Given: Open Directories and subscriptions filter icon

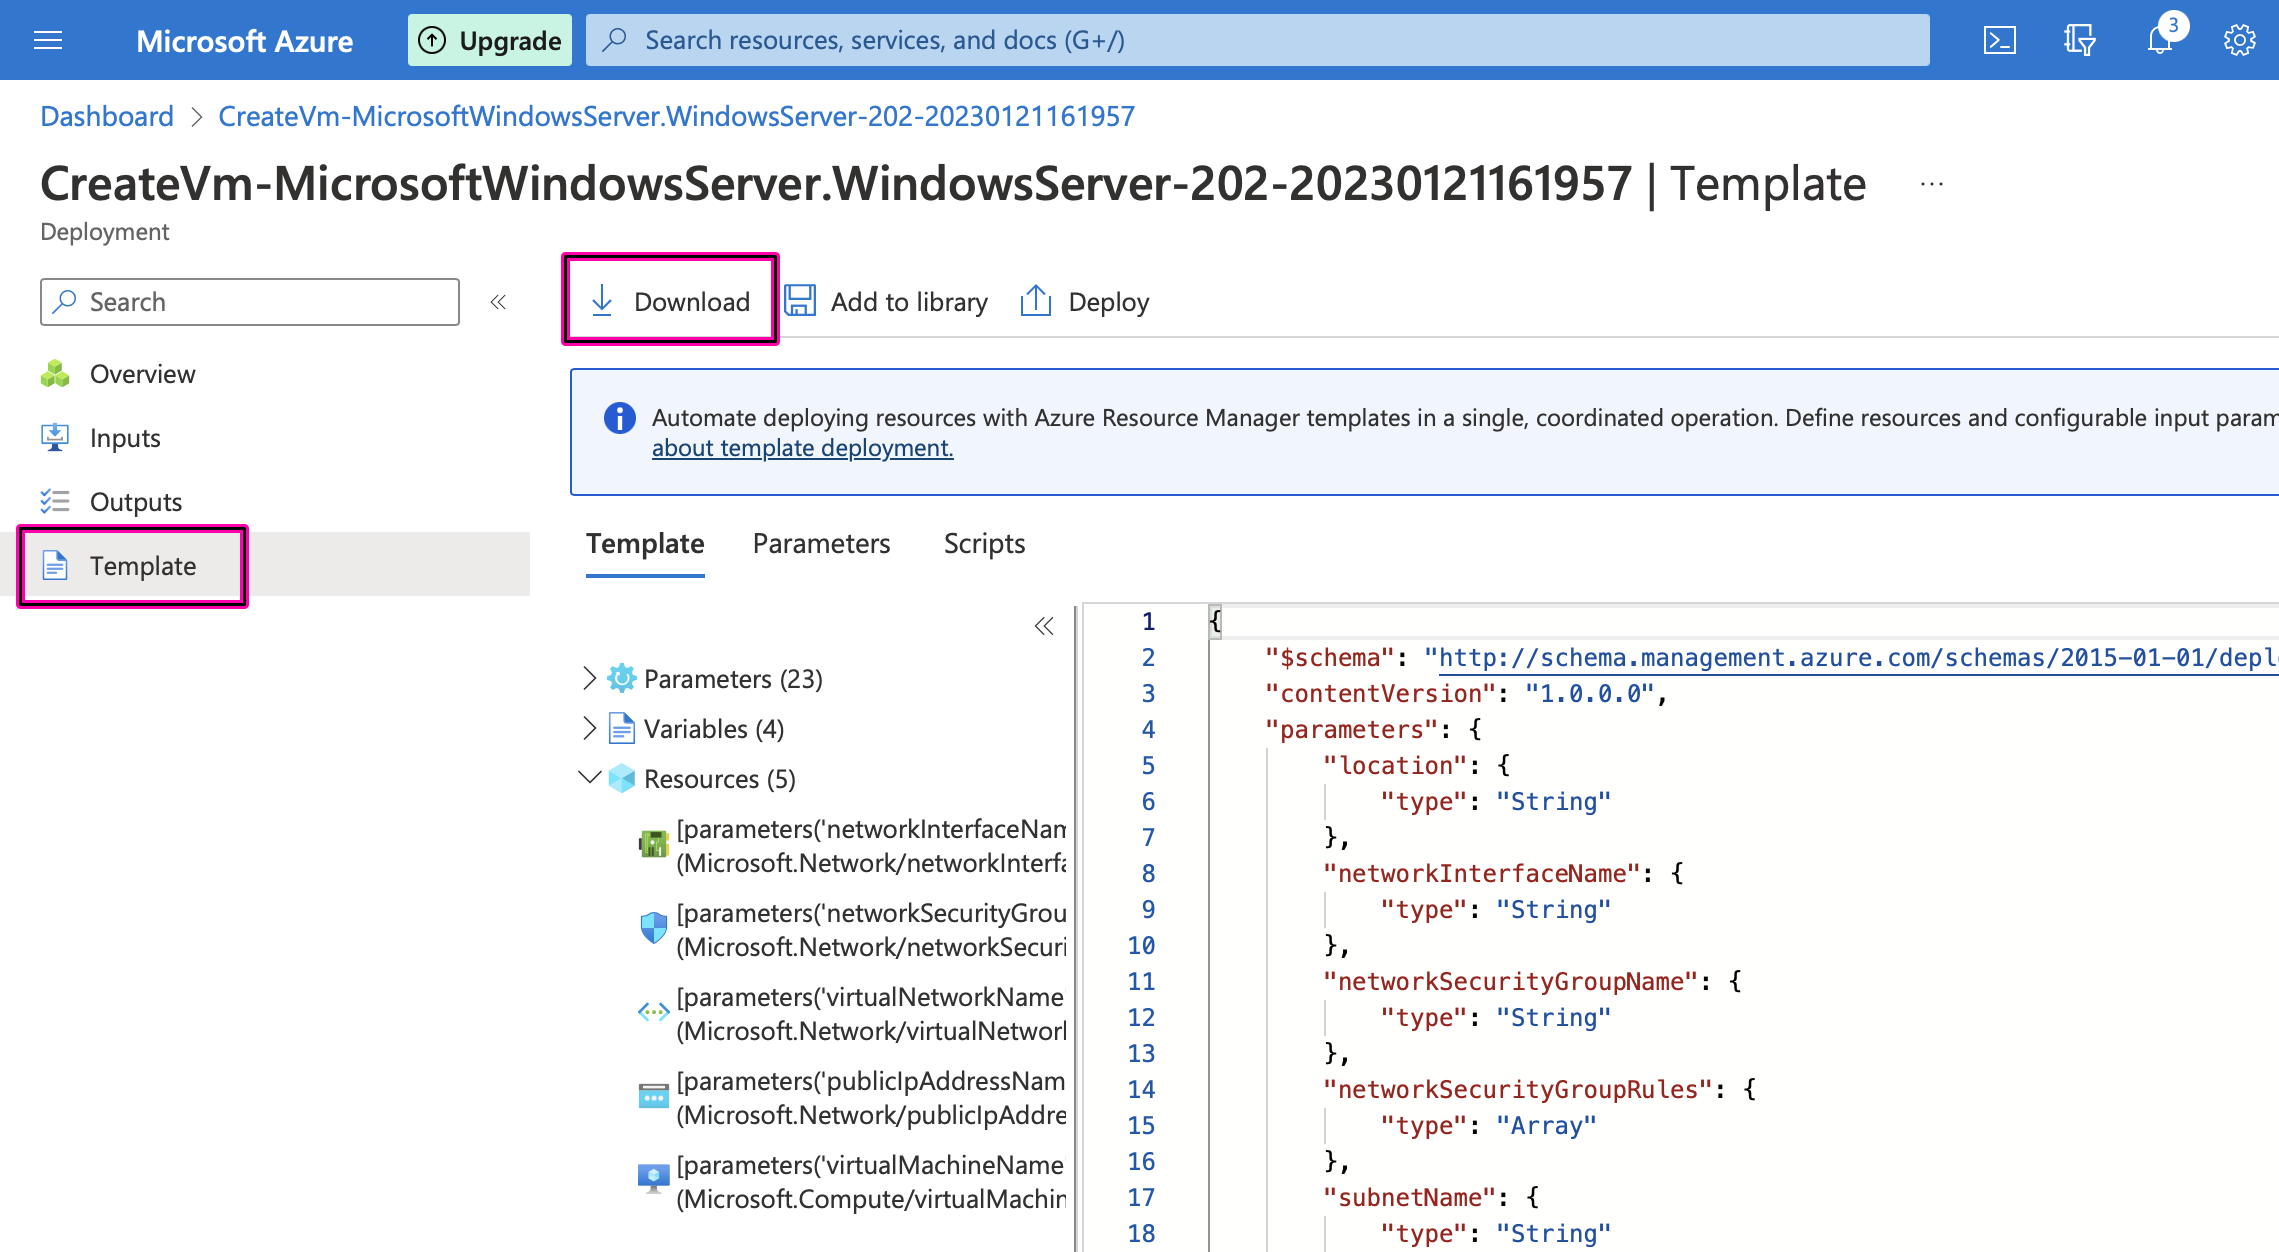Looking at the screenshot, I should click(x=2079, y=40).
